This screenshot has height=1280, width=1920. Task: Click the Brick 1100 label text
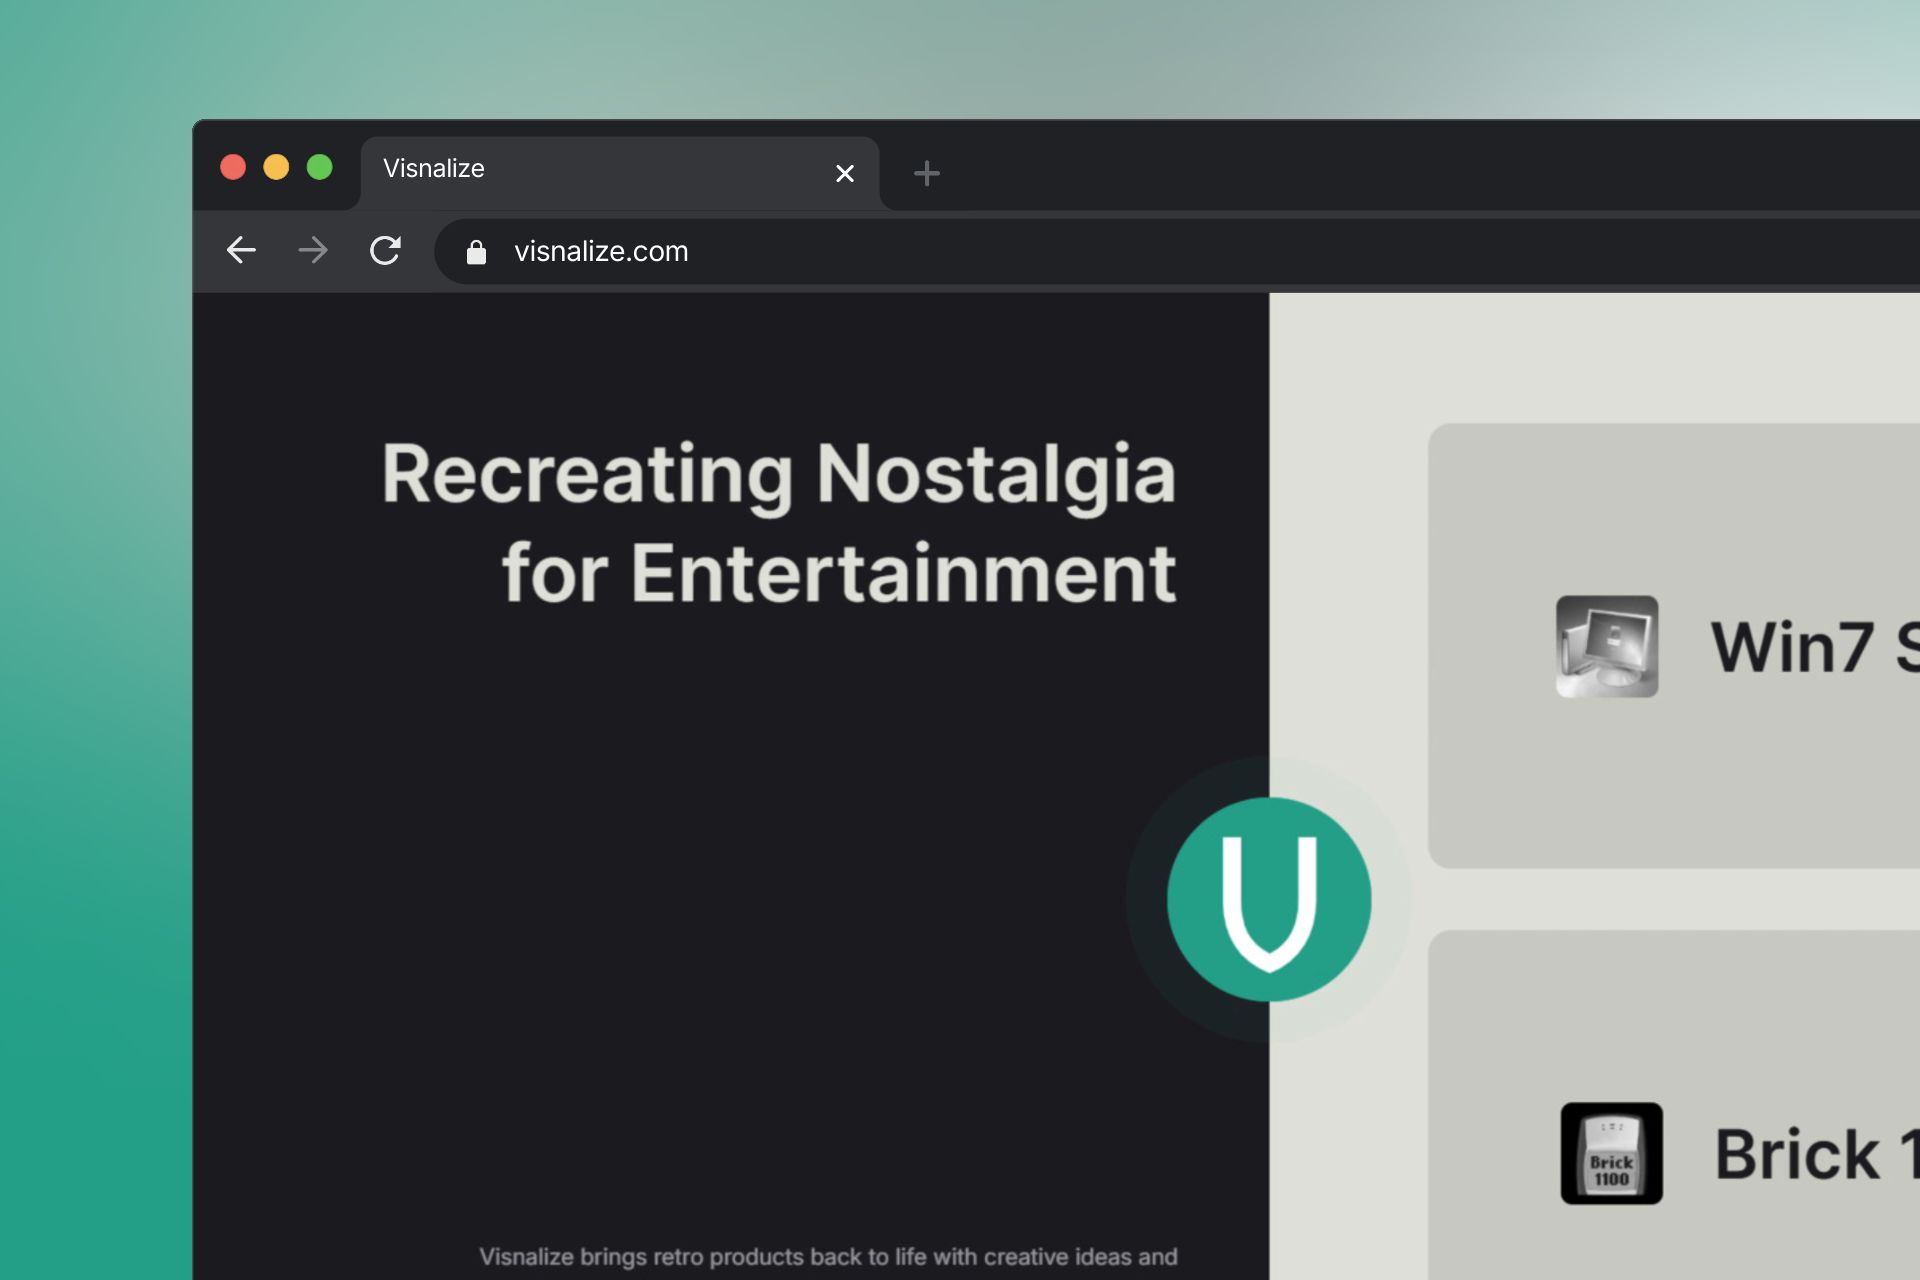pos(1810,1155)
